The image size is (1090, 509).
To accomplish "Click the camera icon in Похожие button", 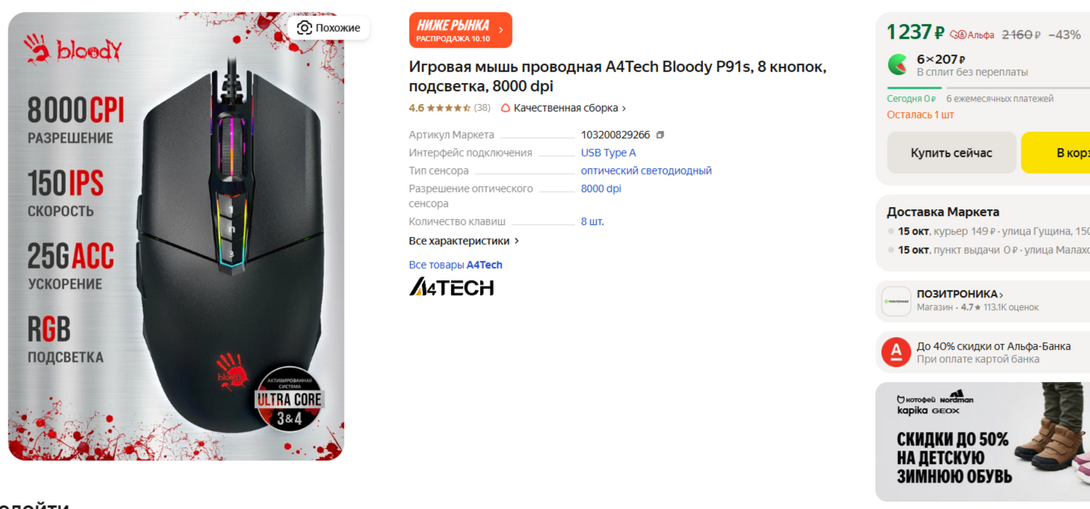I will click(x=304, y=28).
